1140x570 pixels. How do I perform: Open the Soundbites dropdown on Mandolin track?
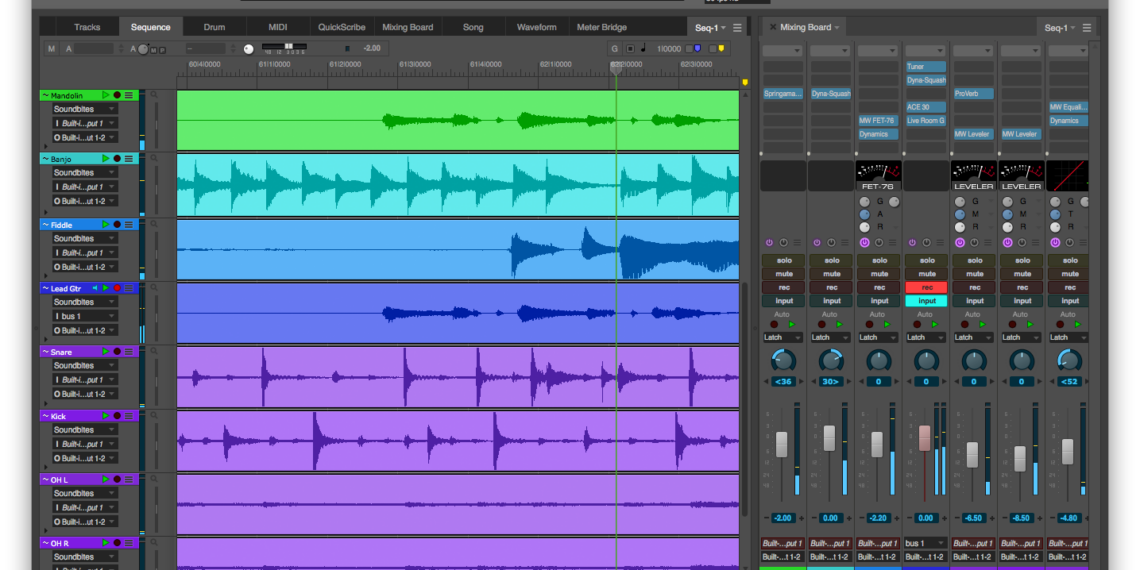(x=83, y=109)
